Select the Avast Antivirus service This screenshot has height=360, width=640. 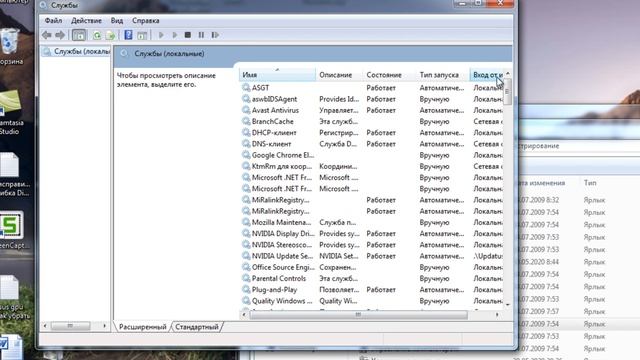pos(275,110)
